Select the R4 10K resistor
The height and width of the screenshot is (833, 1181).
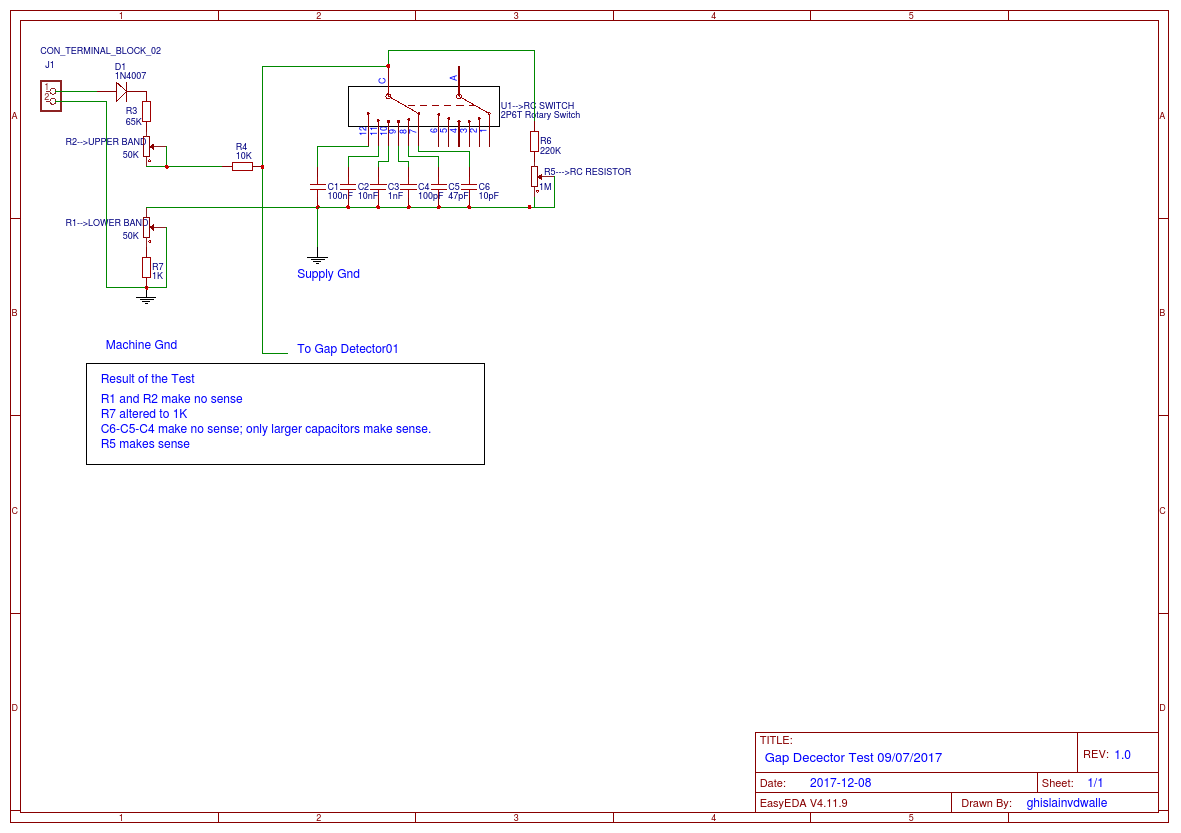(242, 167)
